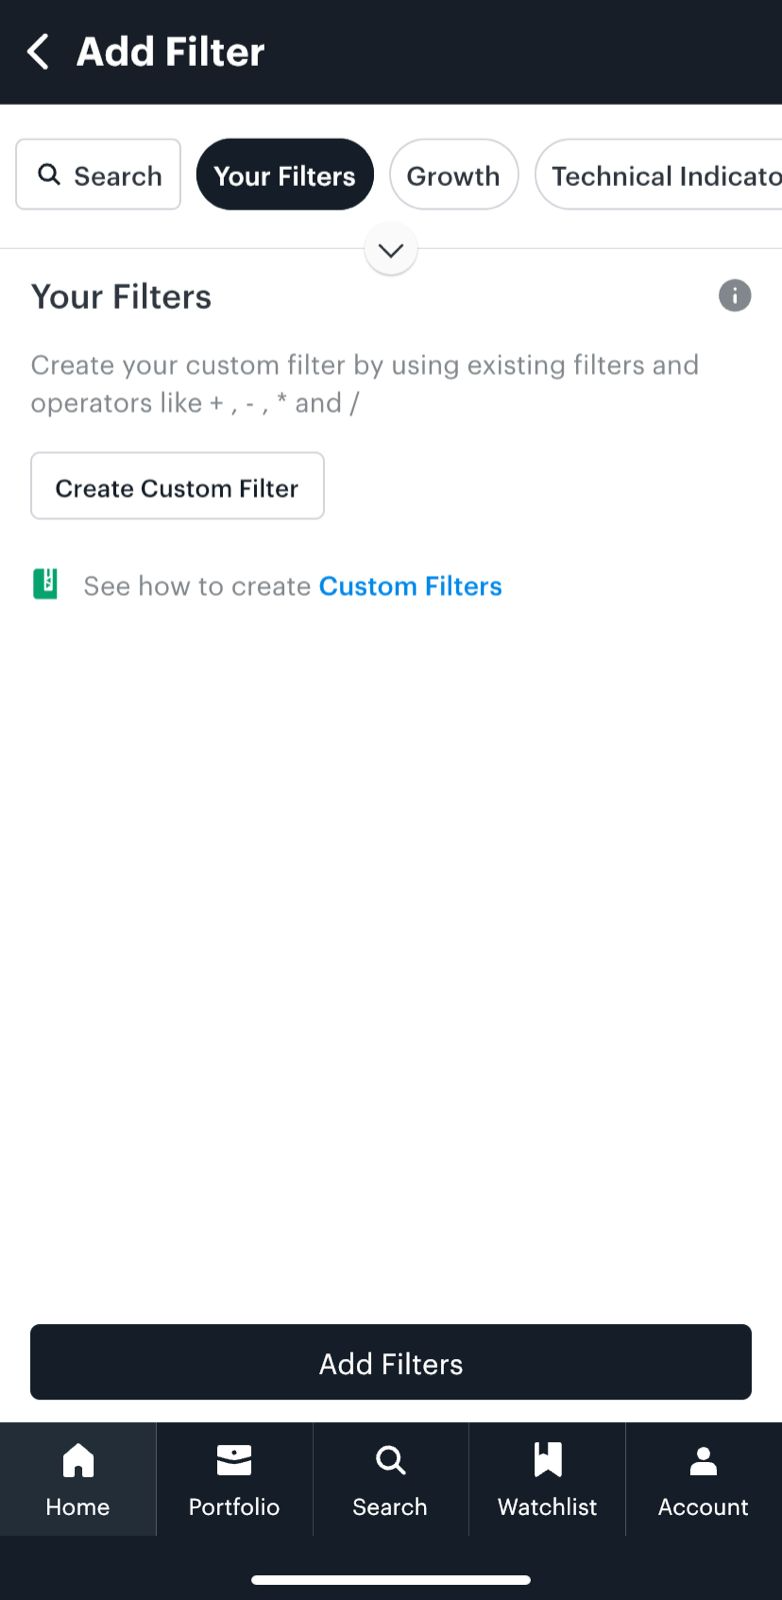Select the Your Filters category chip
This screenshot has width=782, height=1600.
click(284, 174)
